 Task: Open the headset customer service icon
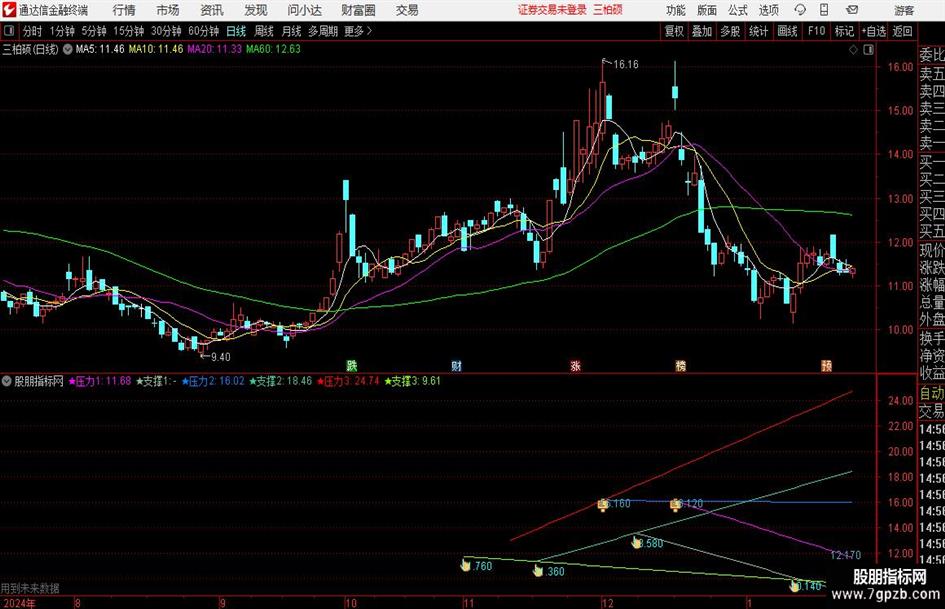pos(800,10)
